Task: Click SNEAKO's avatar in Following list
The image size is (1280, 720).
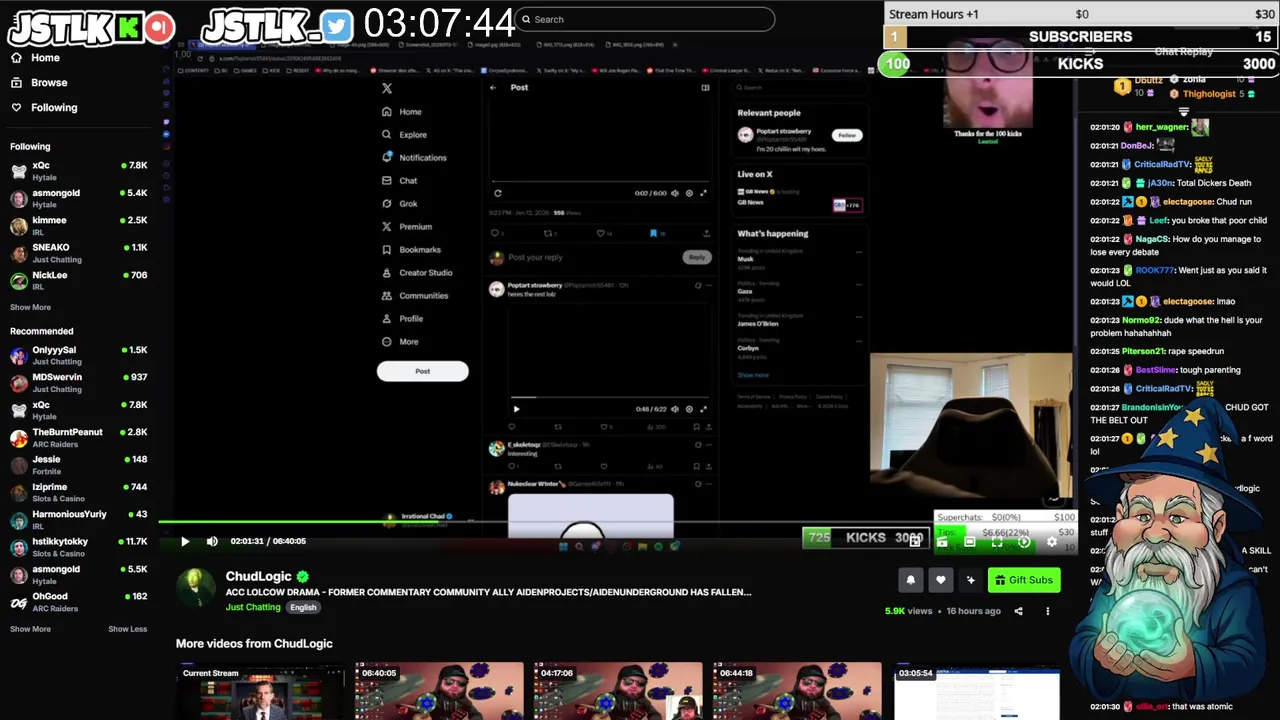Action: 18,253
